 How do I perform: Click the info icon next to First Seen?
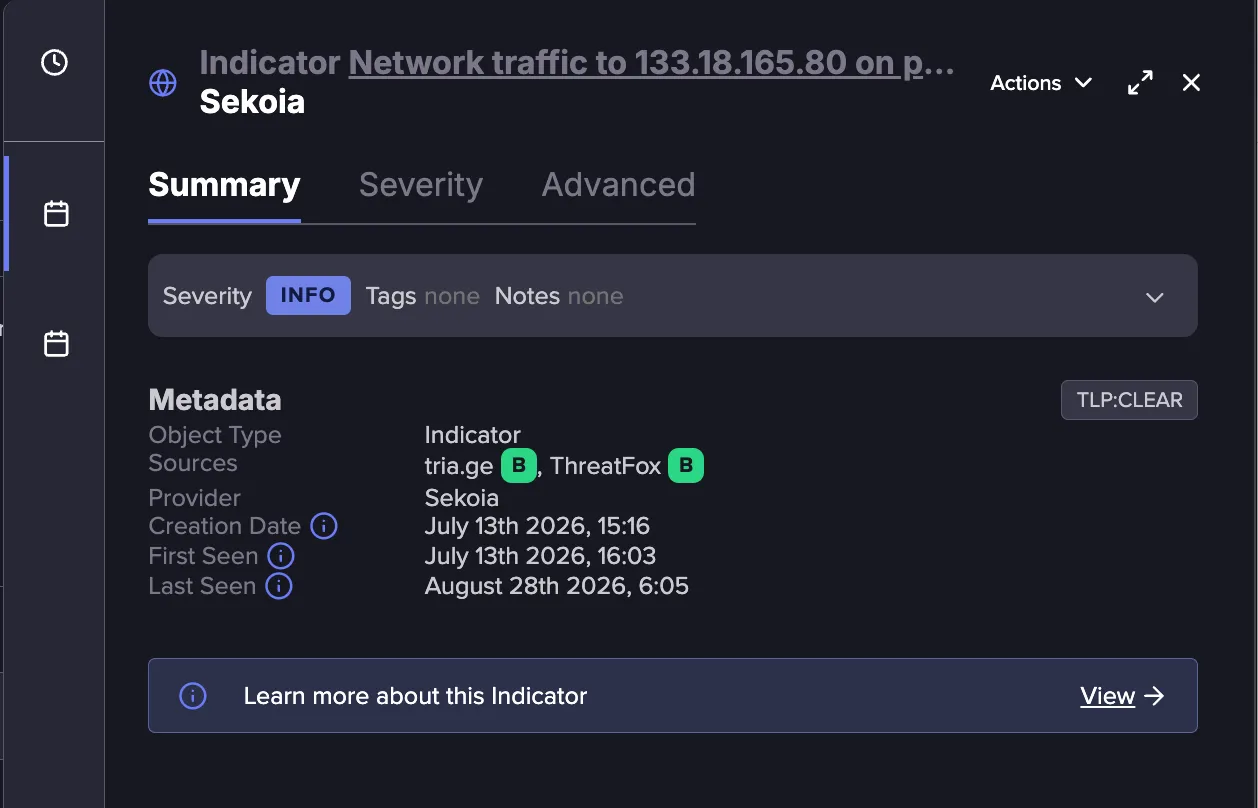[x=281, y=556]
